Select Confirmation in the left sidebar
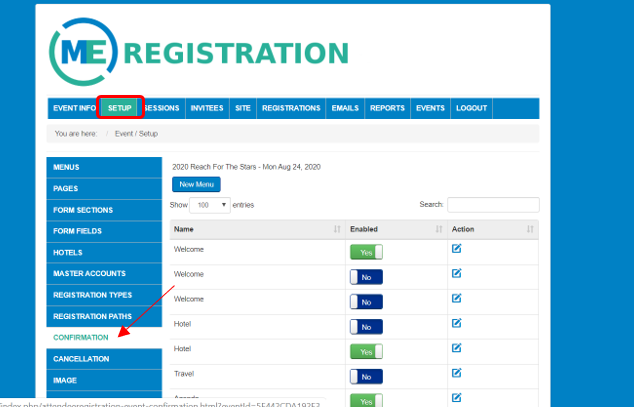 [x=81, y=337]
